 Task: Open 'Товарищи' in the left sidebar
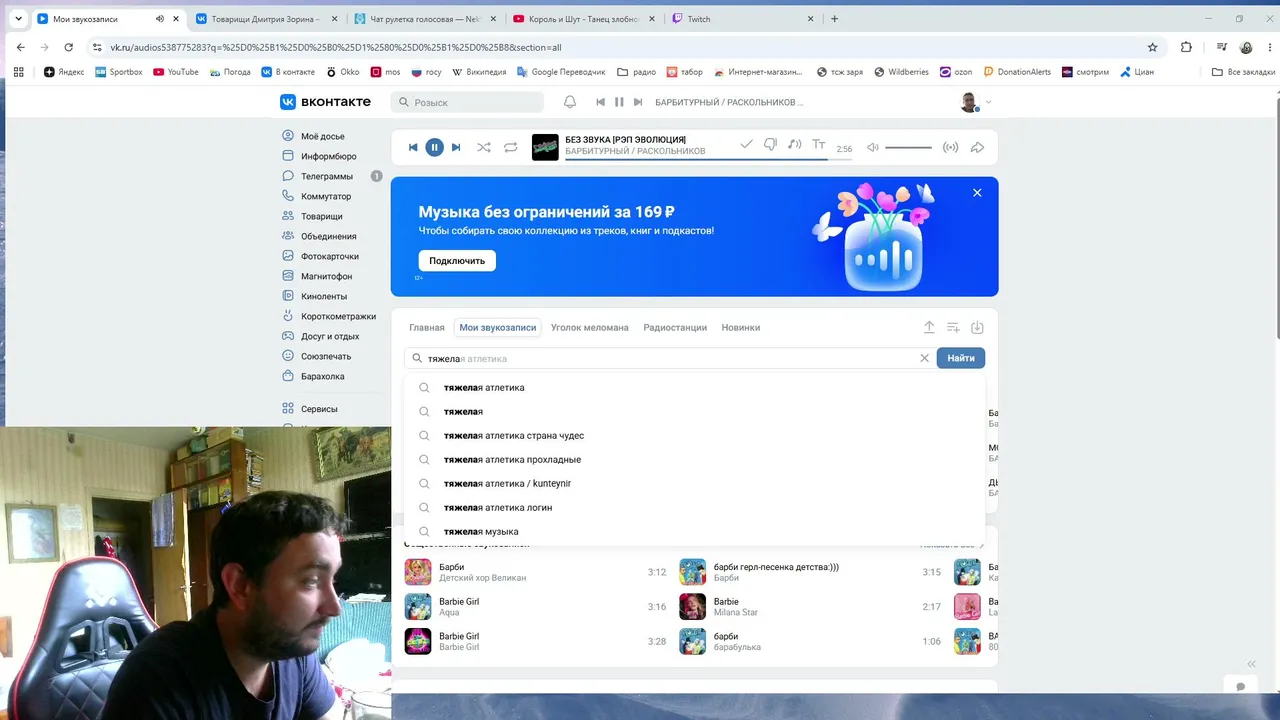tap(322, 216)
